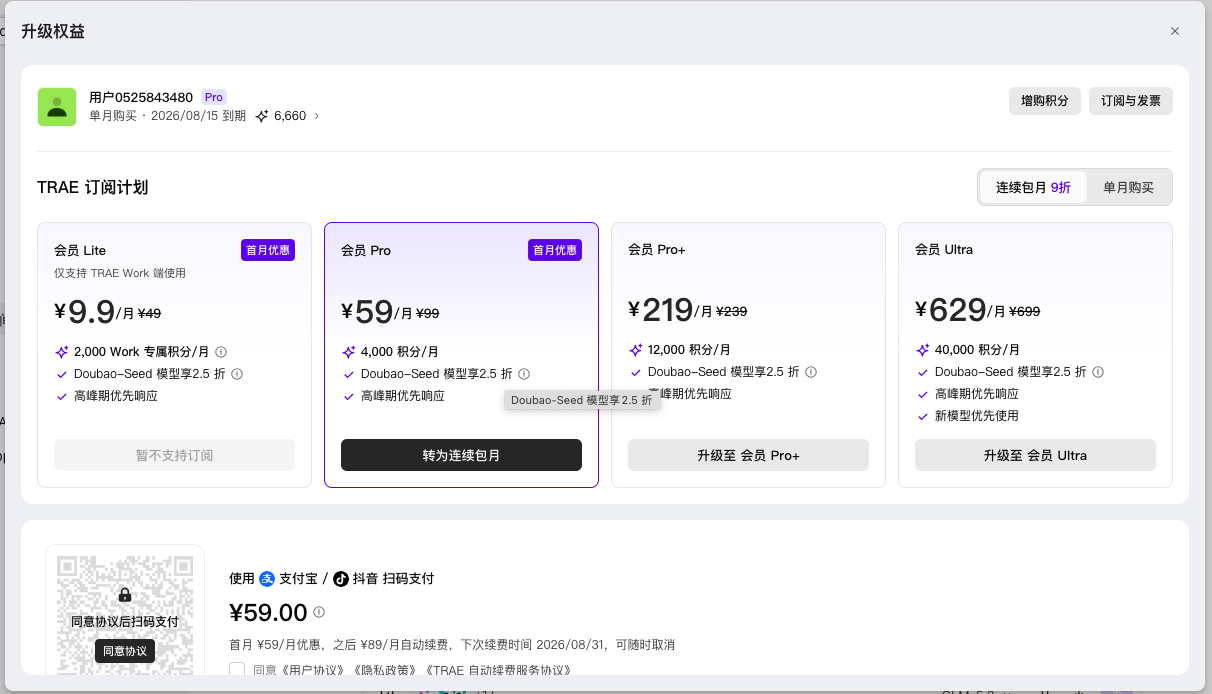Click the disabled 暂不支持订阅 button
Image resolution: width=1212 pixels, height=694 pixels.
pos(175,455)
